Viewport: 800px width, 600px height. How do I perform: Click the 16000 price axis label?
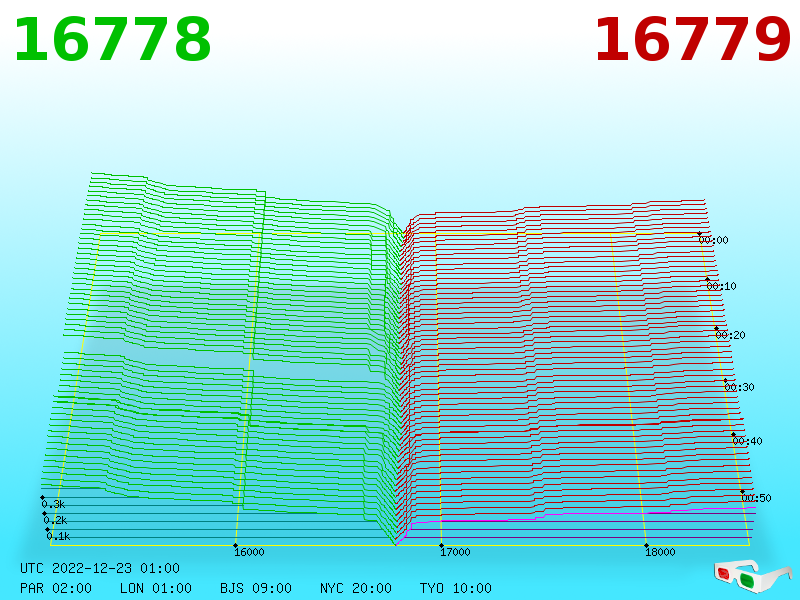(249, 552)
